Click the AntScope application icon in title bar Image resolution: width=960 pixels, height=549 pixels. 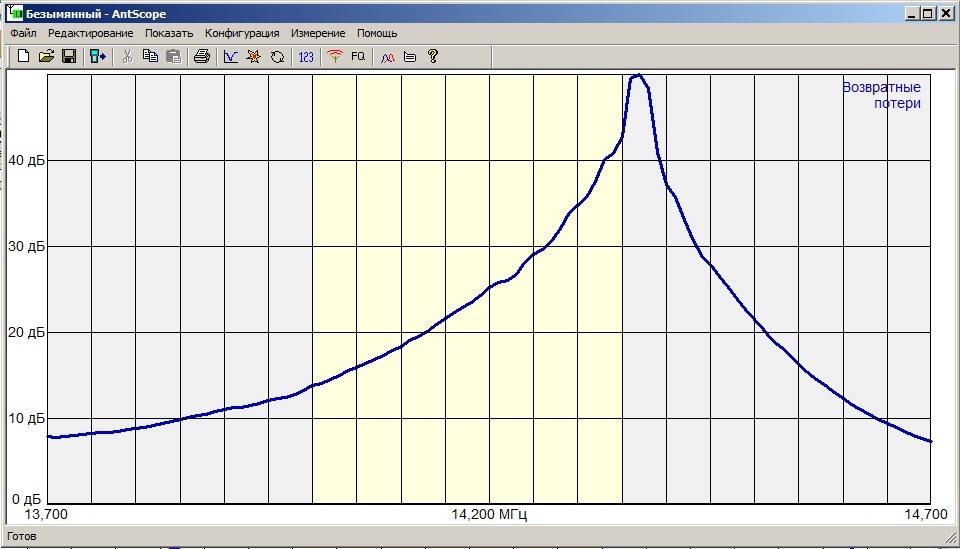(x=15, y=13)
